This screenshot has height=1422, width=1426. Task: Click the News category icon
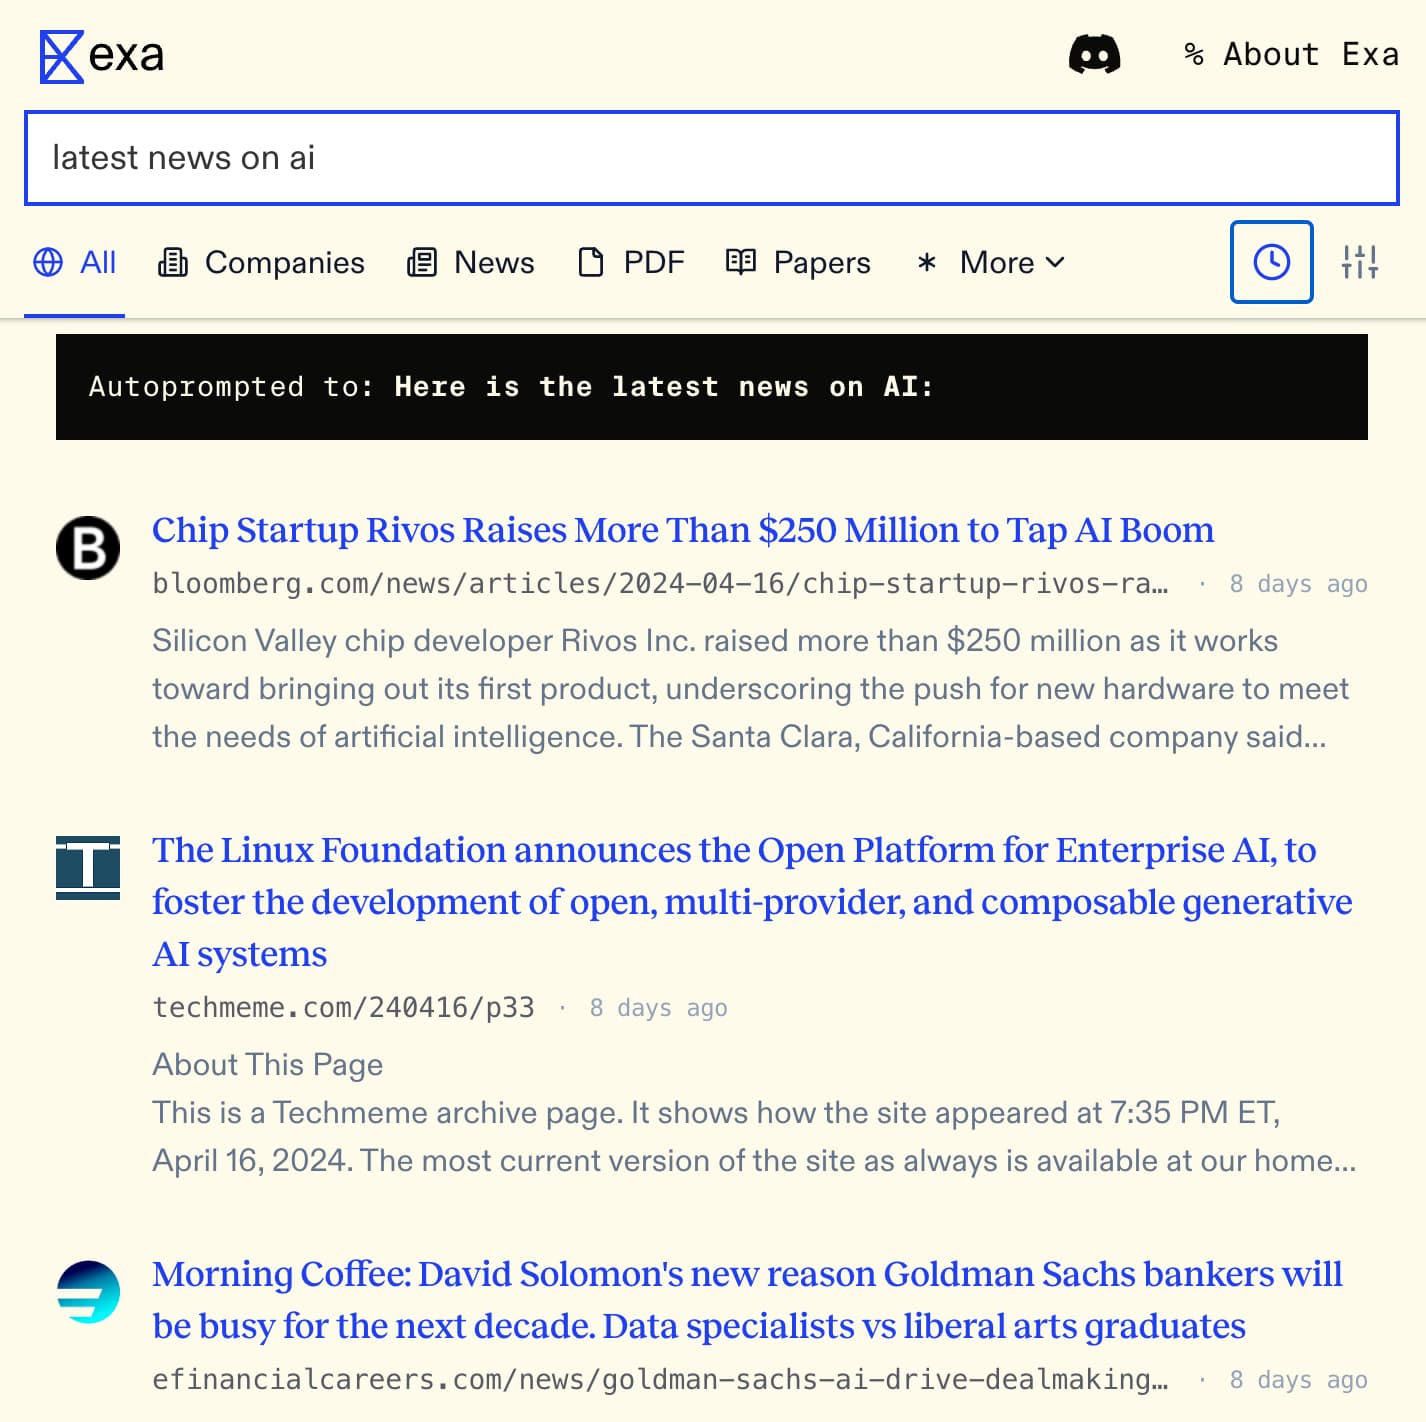tap(424, 262)
